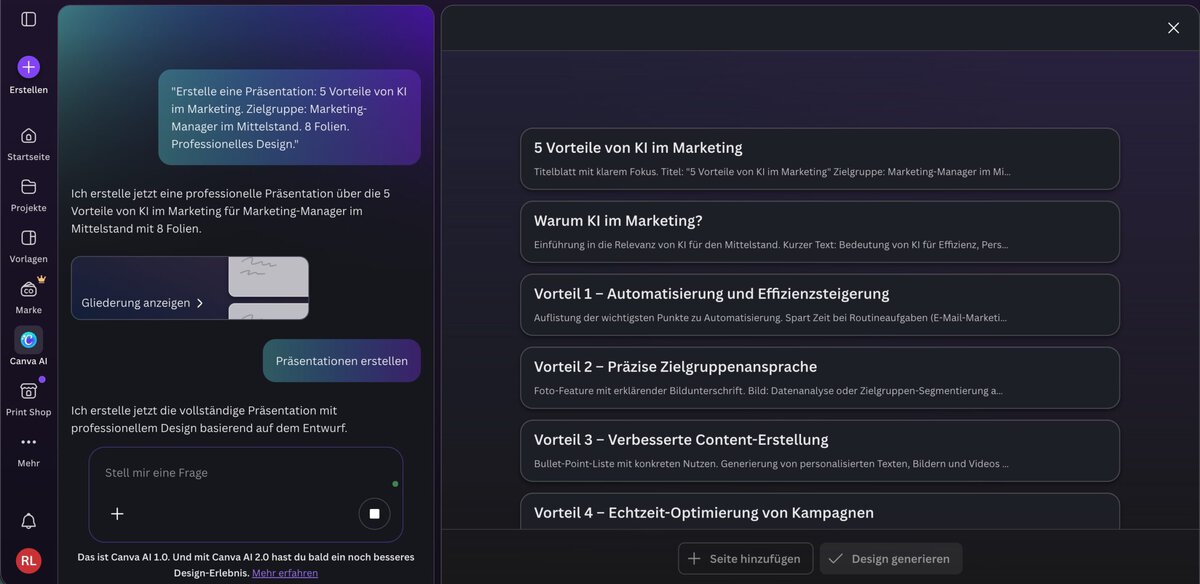Click the plus icon in the chat input
The width and height of the screenshot is (1200, 584).
pos(117,513)
